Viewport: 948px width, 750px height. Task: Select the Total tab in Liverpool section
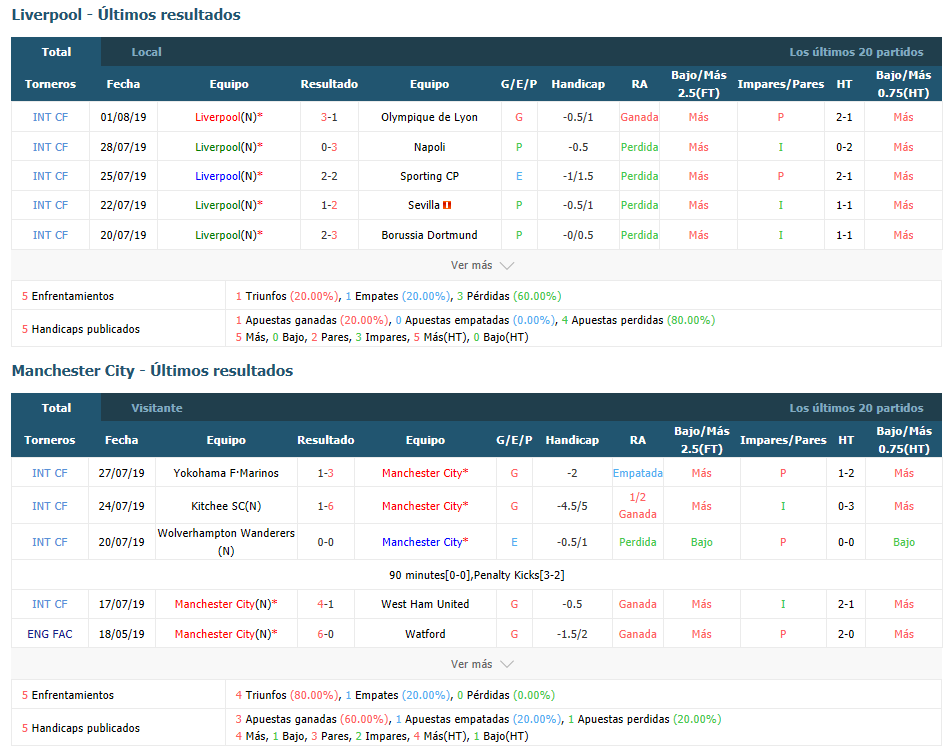pyautogui.click(x=56, y=52)
